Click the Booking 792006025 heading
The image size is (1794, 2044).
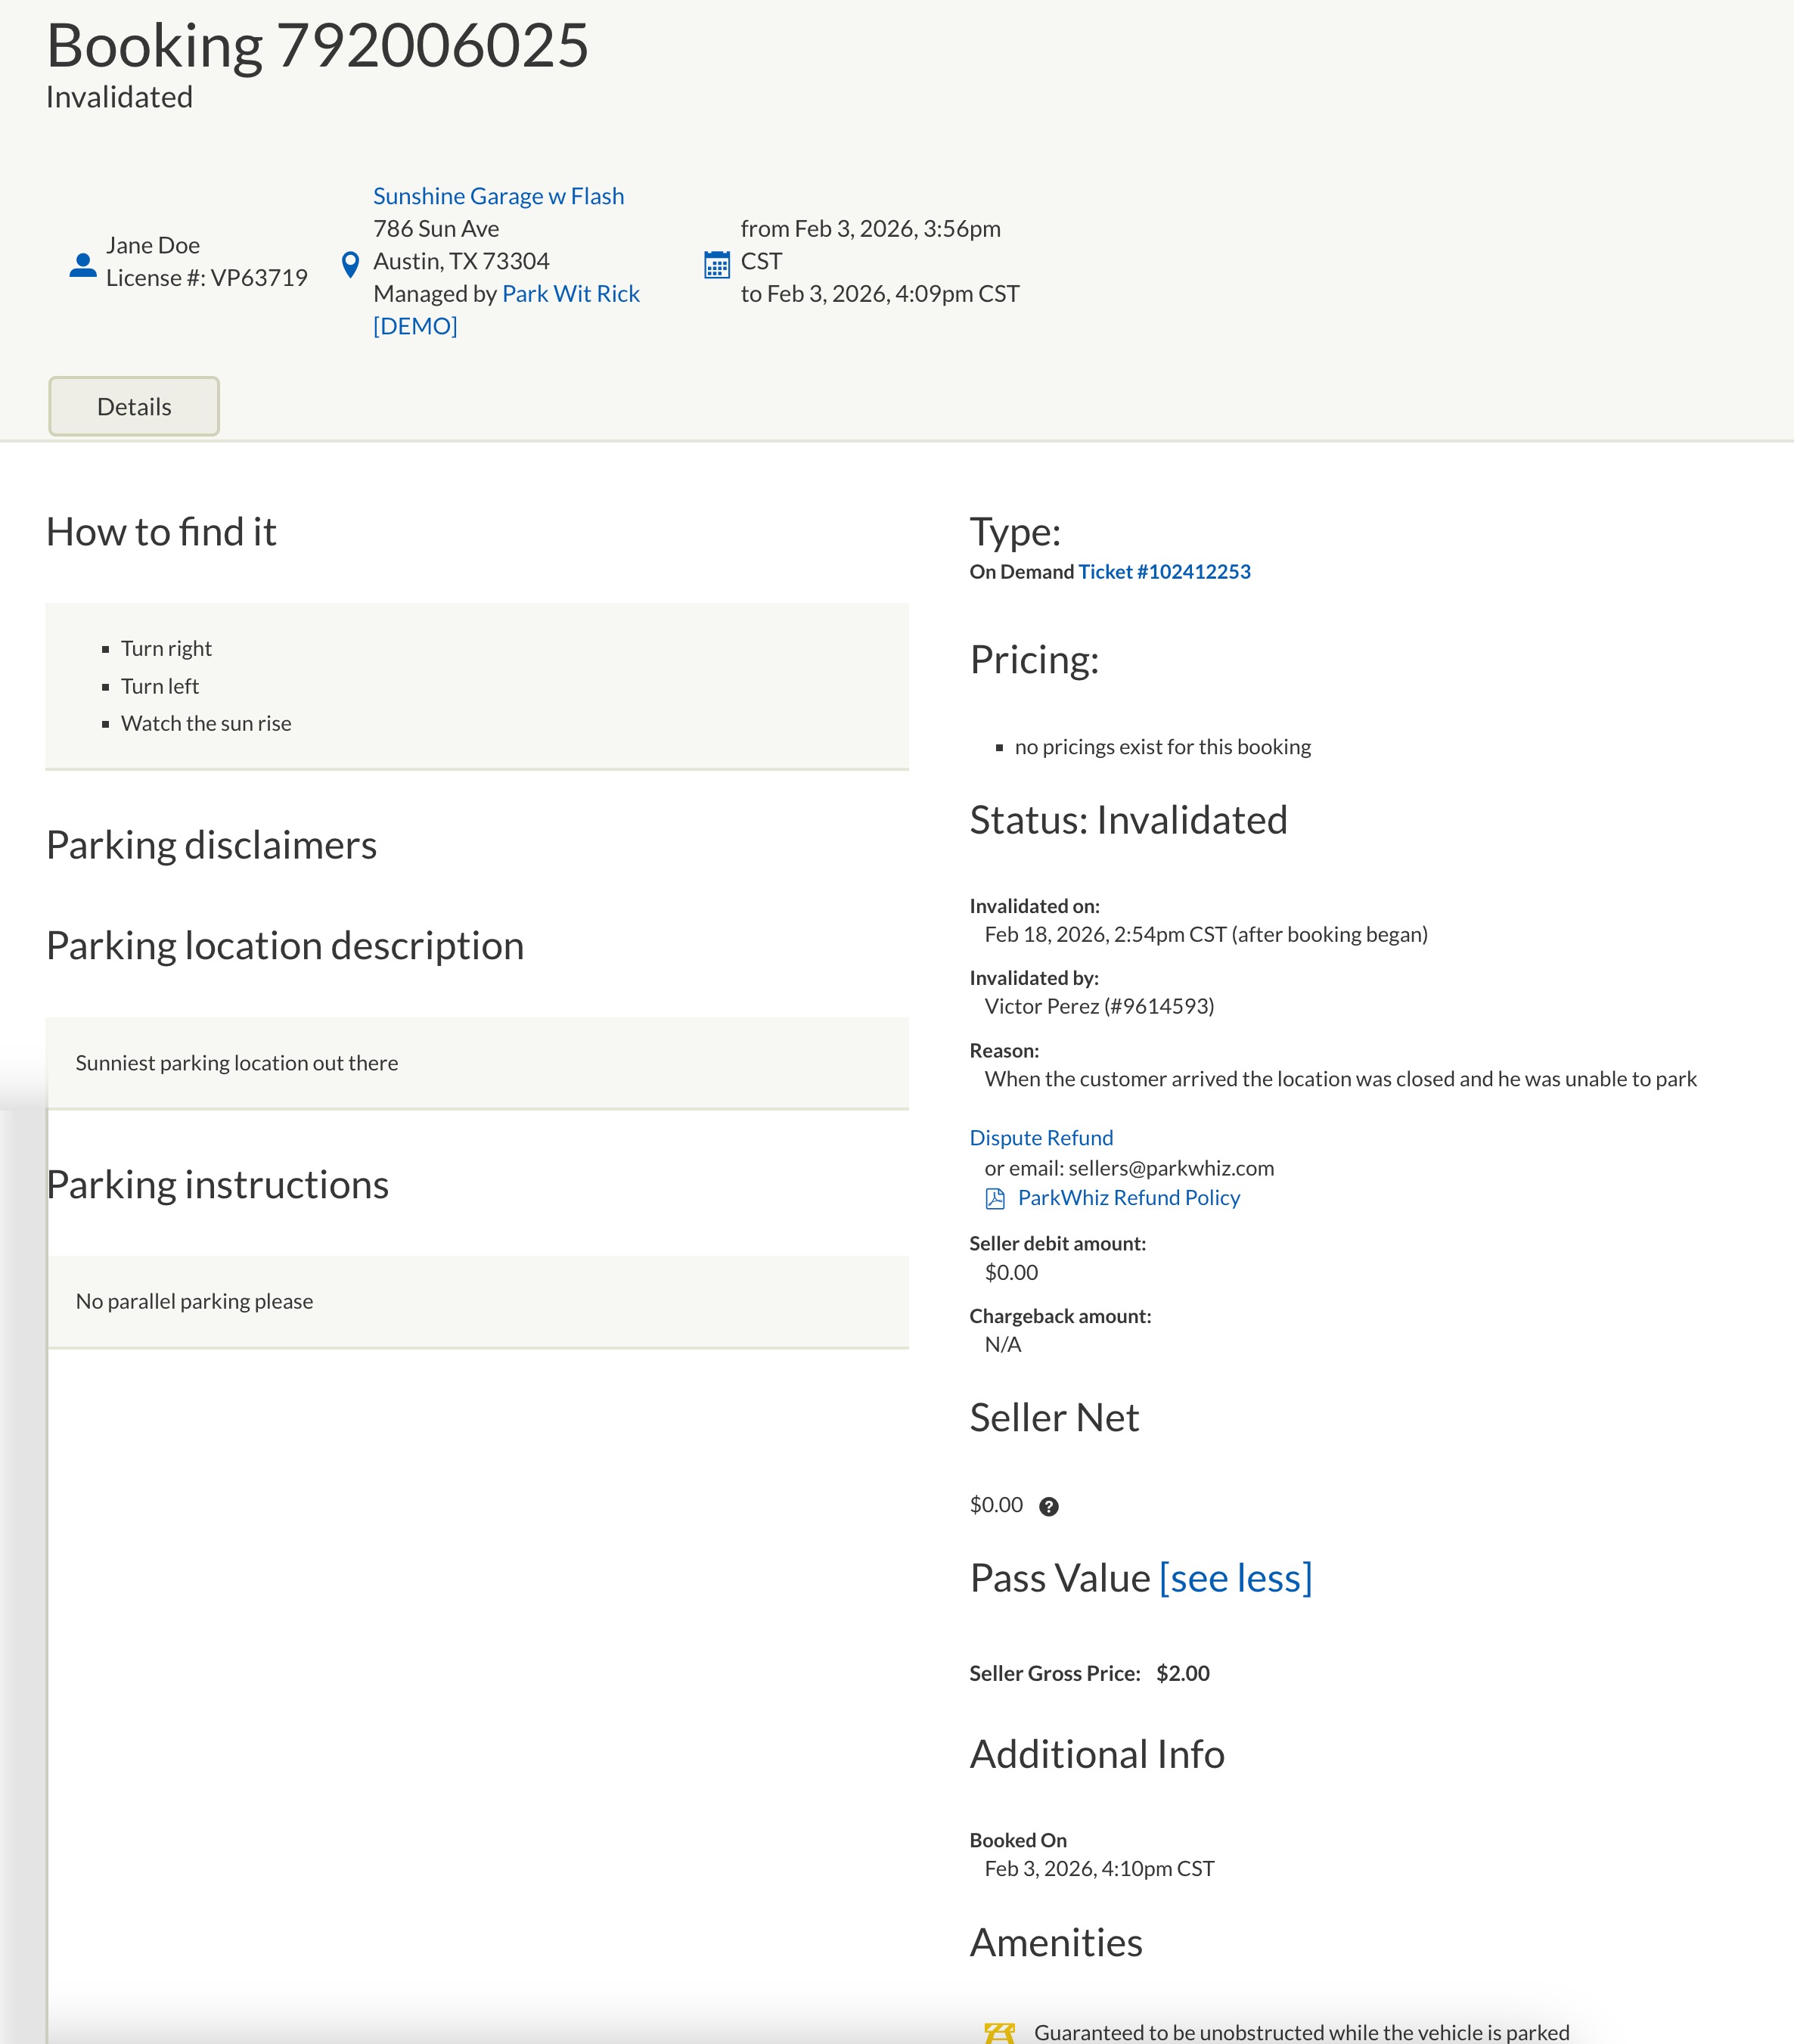tap(318, 46)
